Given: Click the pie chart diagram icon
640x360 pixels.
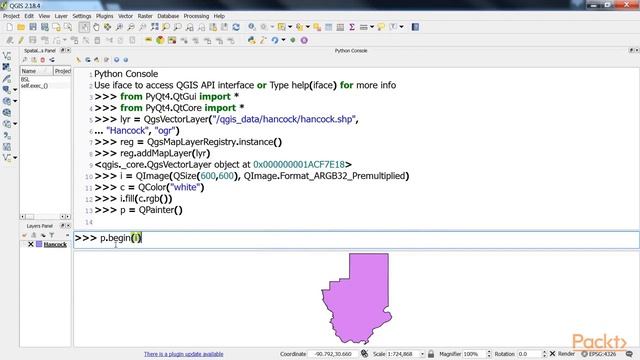Looking at the screenshot, I should tap(160, 40).
